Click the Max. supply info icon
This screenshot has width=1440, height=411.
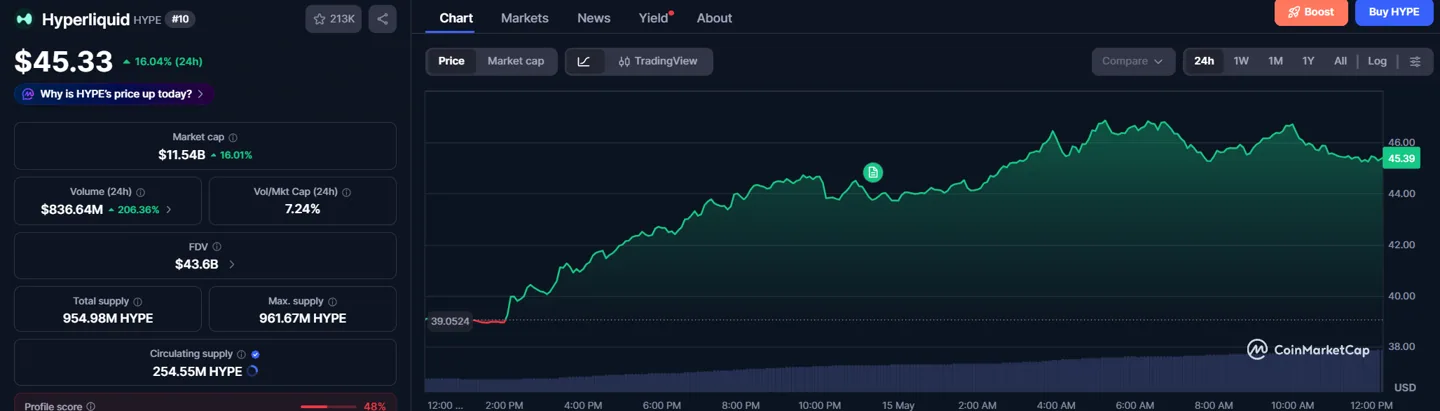(333, 301)
